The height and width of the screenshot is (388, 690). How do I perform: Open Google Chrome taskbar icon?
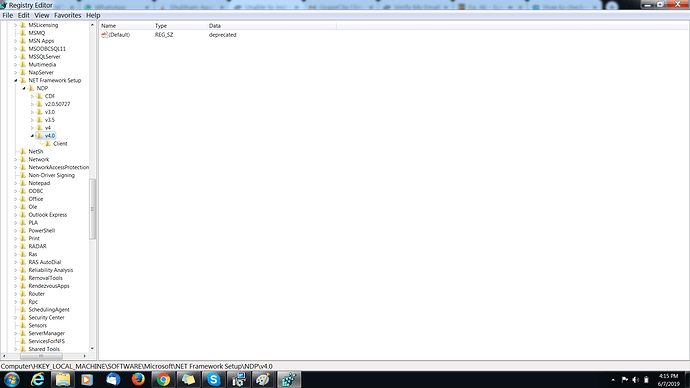163,379
